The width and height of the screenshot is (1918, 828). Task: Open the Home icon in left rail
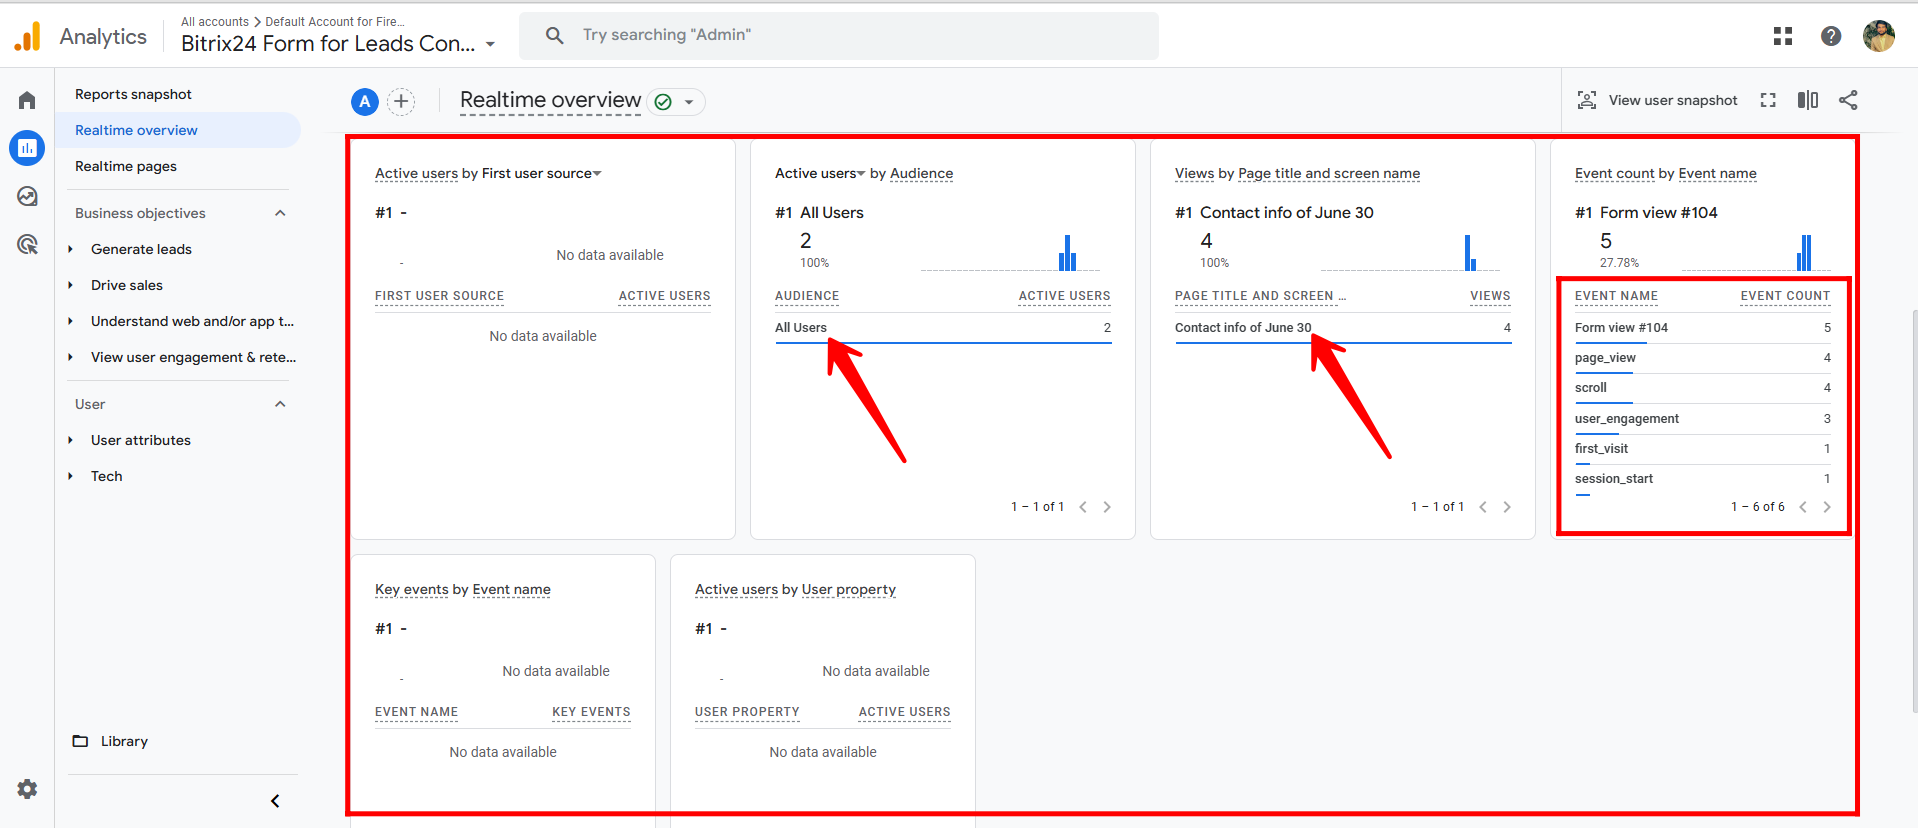click(27, 100)
